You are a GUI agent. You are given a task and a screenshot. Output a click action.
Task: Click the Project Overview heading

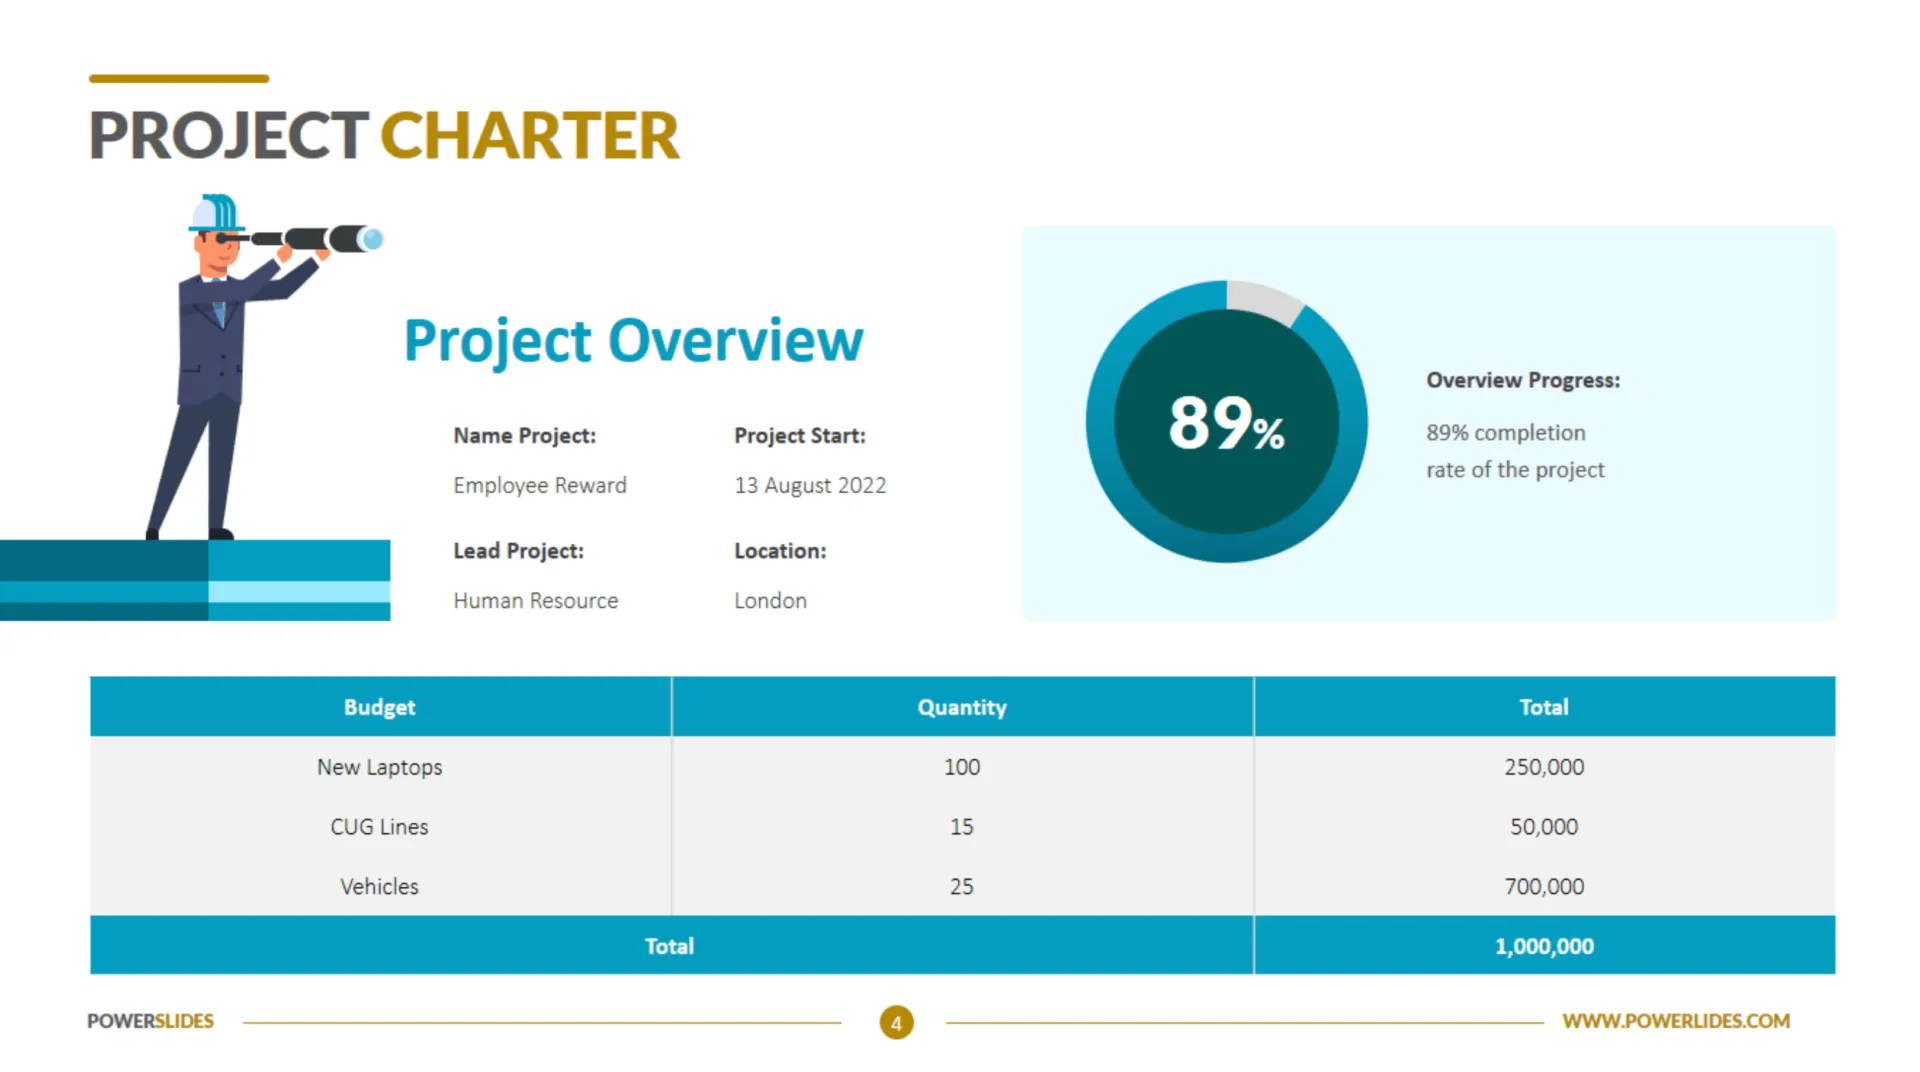click(x=633, y=341)
